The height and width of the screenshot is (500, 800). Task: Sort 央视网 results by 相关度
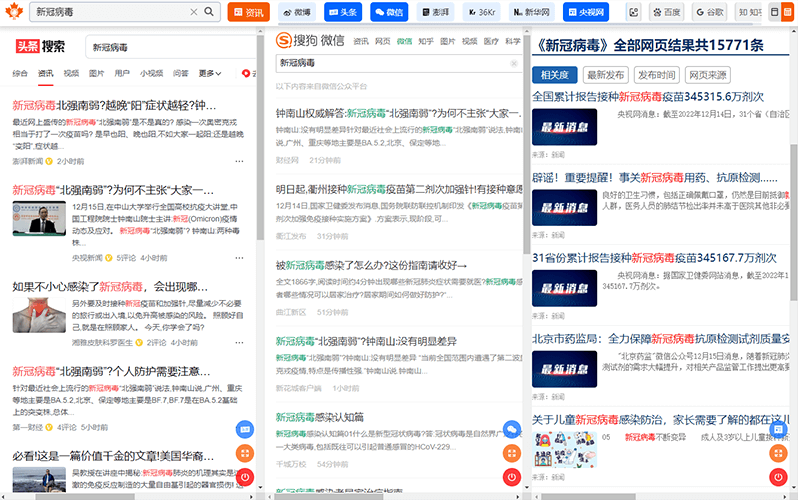(555, 75)
